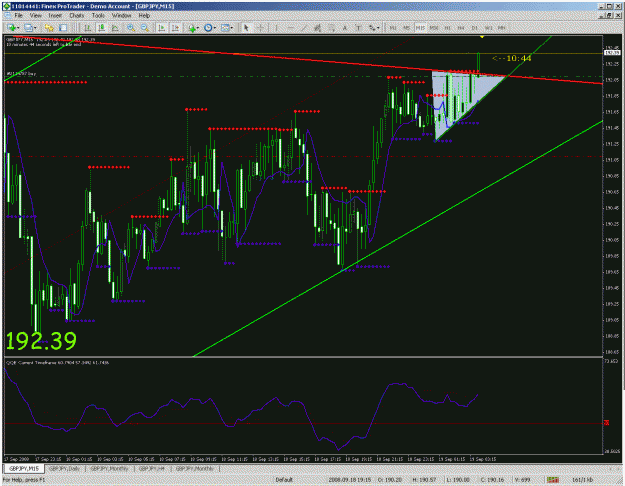The width and height of the screenshot is (625, 486).
Task: Click the Arrows objects icon
Action: (371, 28)
